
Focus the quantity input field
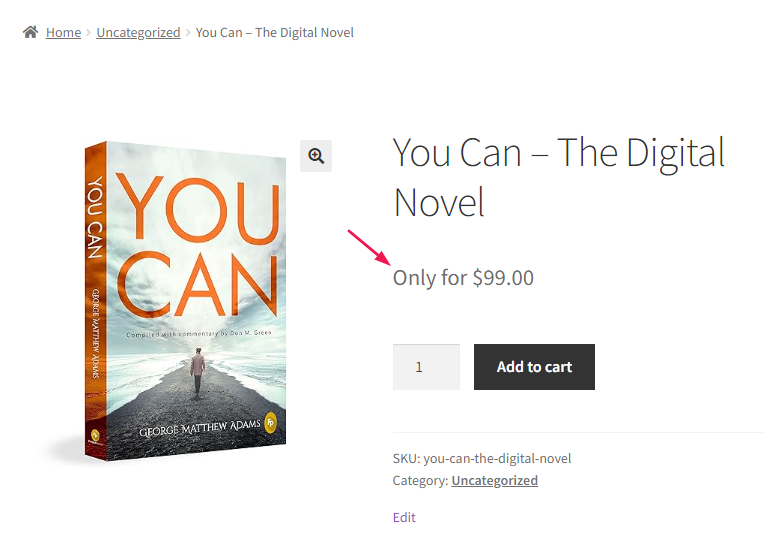426,367
